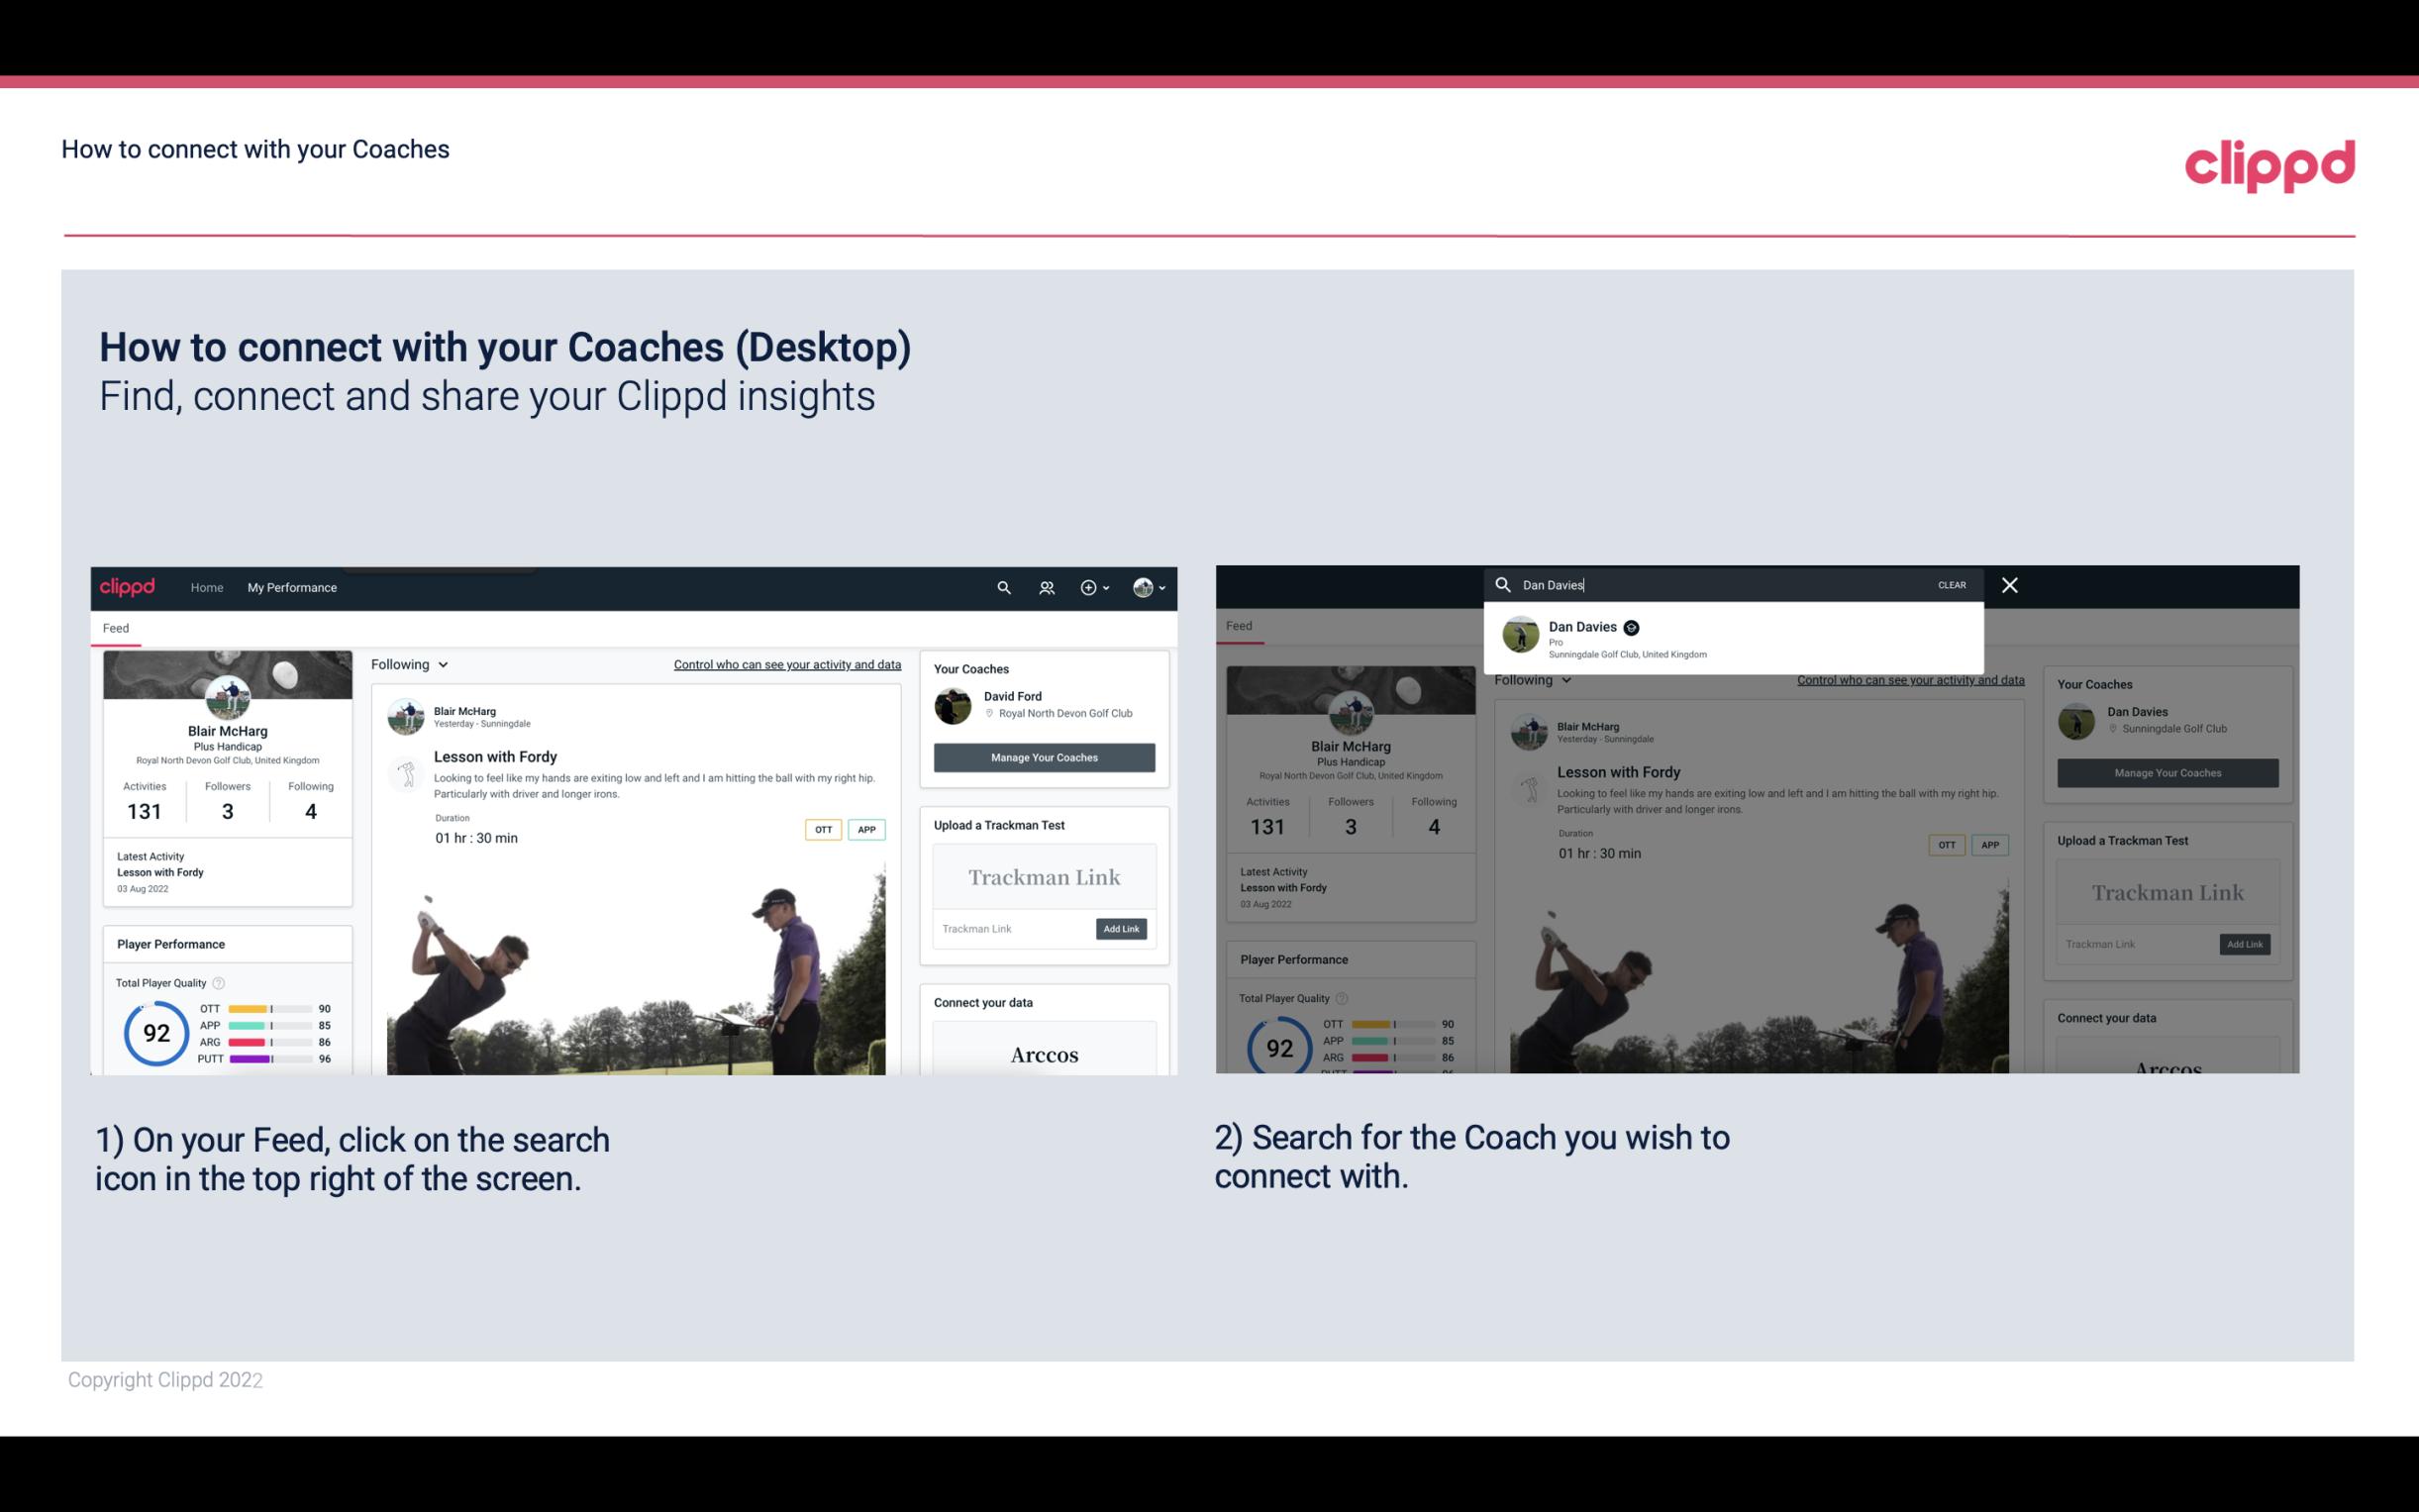Click the globe/region icon in navbar
This screenshot has height=1512, width=2419.
[x=1143, y=587]
